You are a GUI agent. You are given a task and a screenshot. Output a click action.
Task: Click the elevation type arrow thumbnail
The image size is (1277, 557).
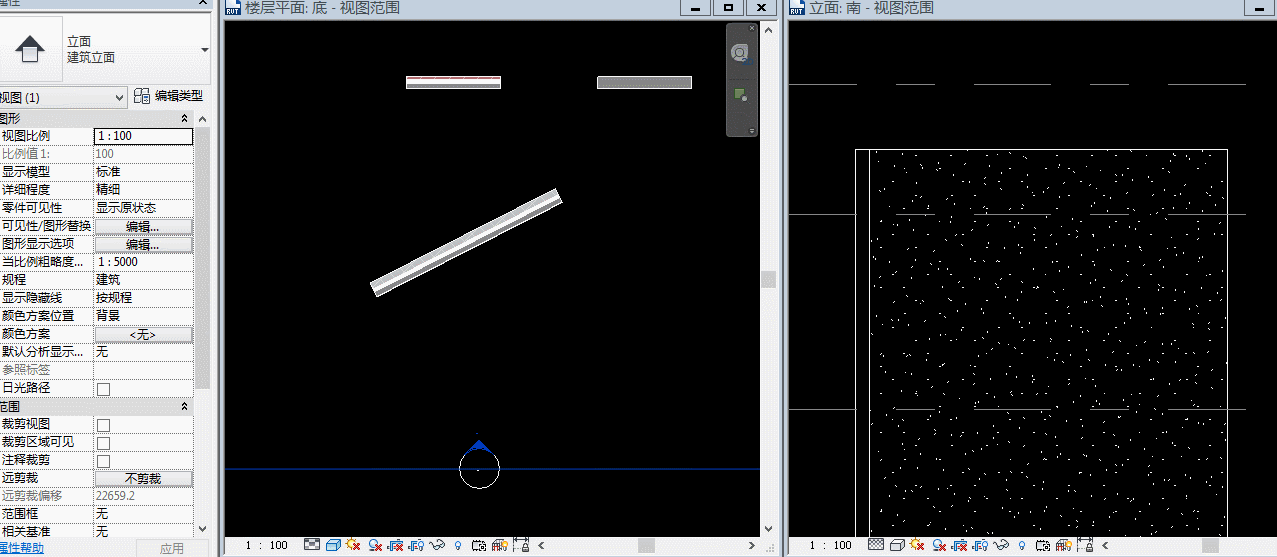click(x=30, y=48)
